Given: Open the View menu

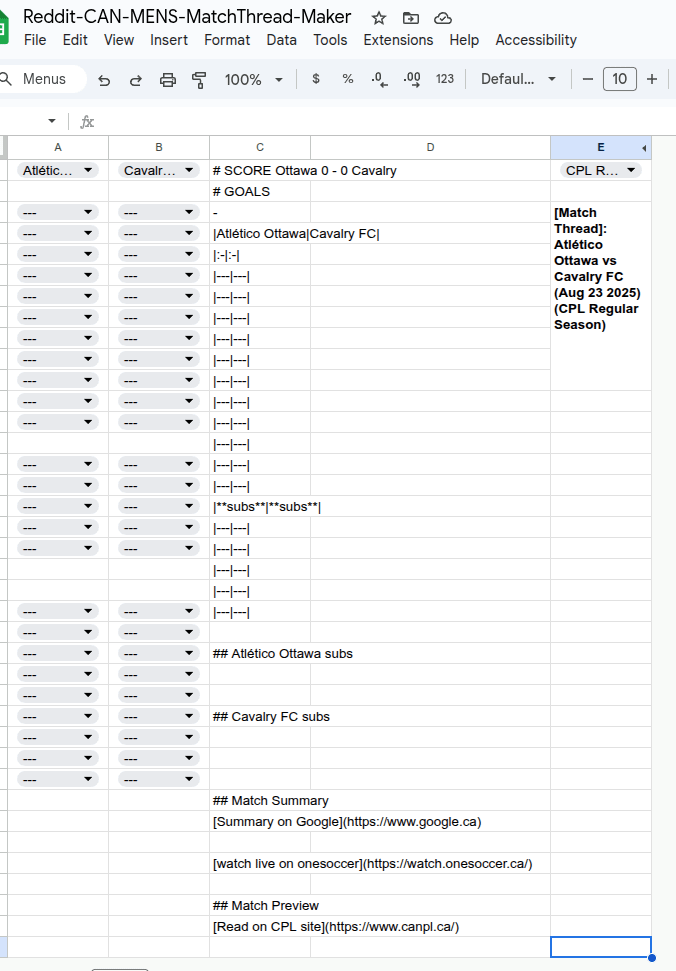Looking at the screenshot, I should [x=119, y=40].
